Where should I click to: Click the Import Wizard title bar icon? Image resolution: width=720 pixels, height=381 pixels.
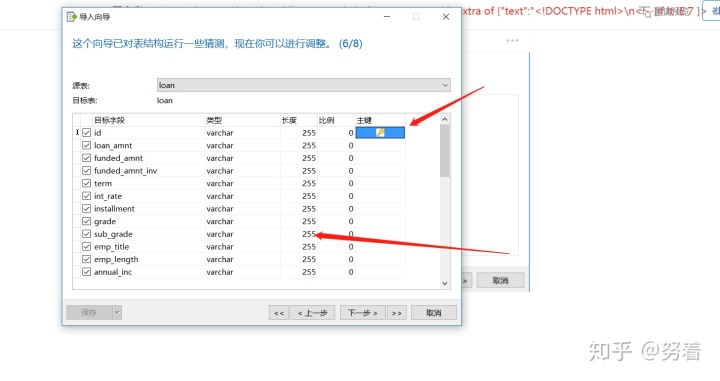click(x=71, y=17)
